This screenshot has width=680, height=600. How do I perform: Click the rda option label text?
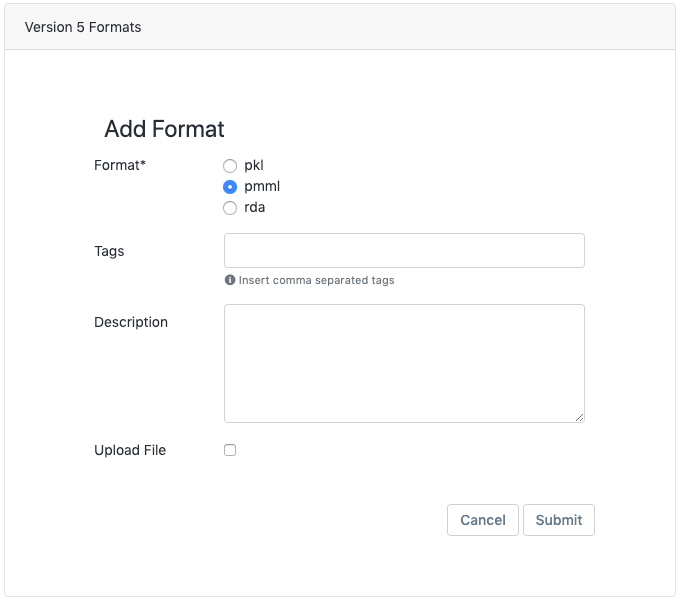(255, 207)
